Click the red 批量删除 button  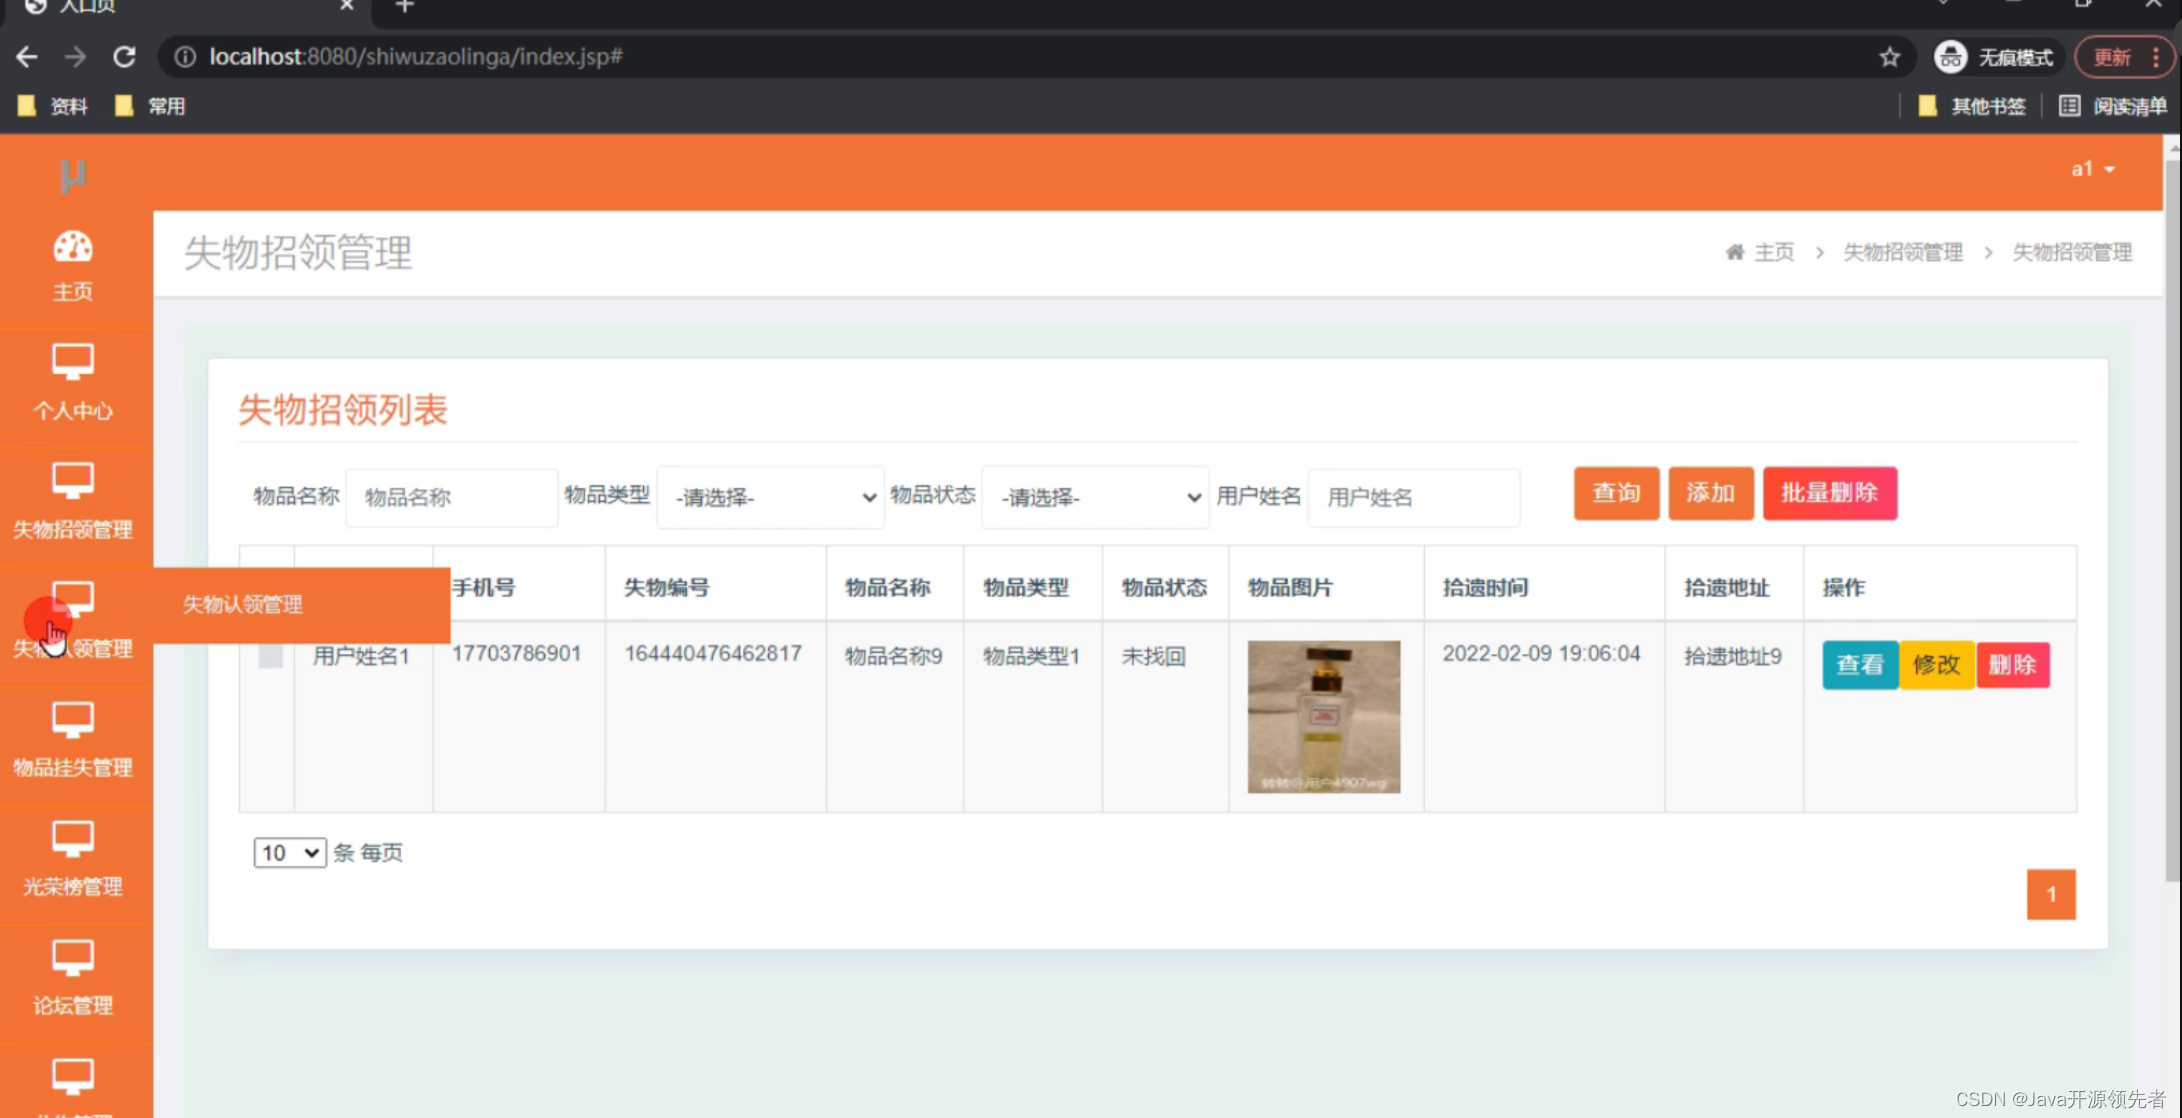click(1829, 493)
